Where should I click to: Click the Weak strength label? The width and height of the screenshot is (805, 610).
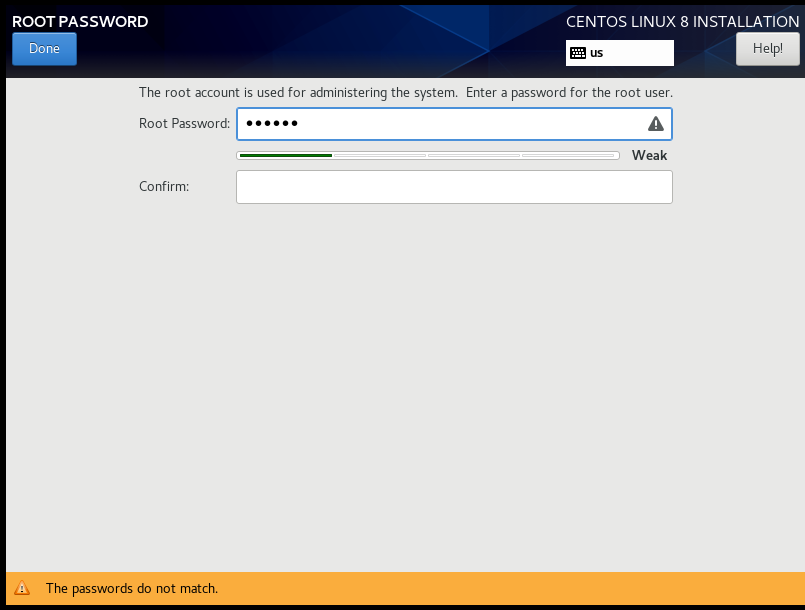(649, 155)
